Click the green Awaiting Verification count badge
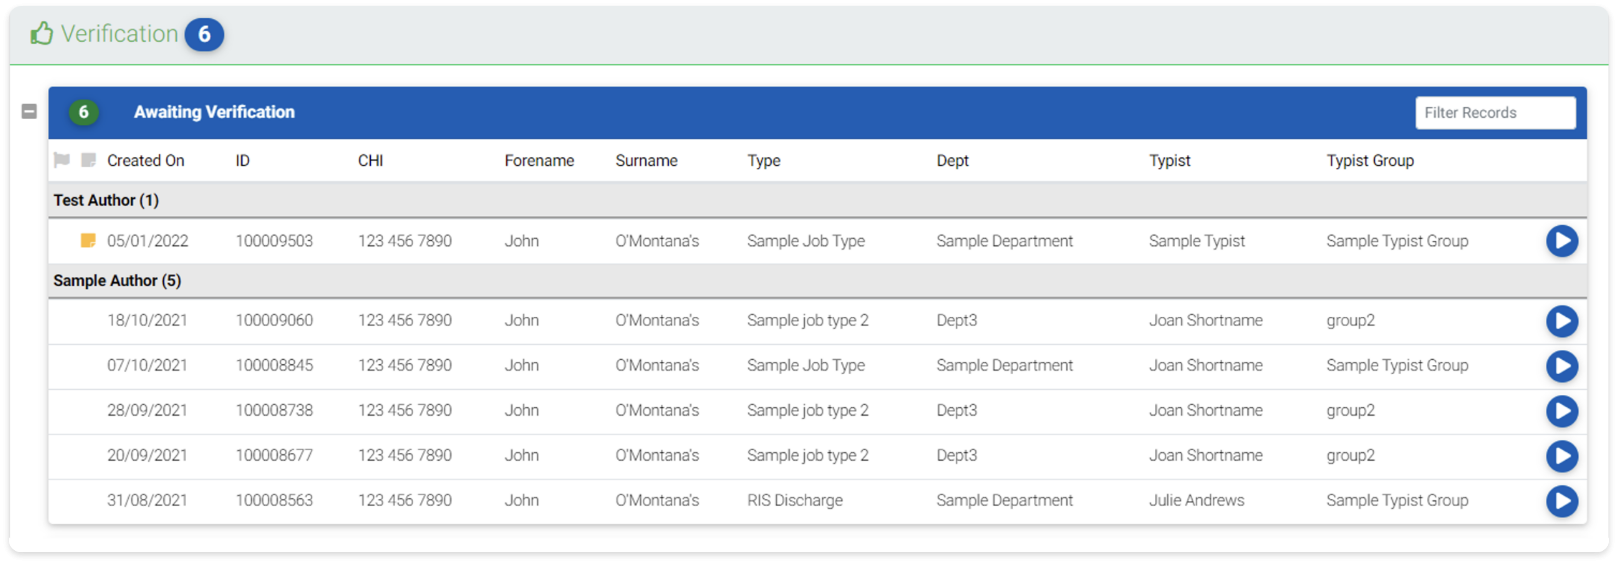This screenshot has width=1618, height=564. point(84,112)
